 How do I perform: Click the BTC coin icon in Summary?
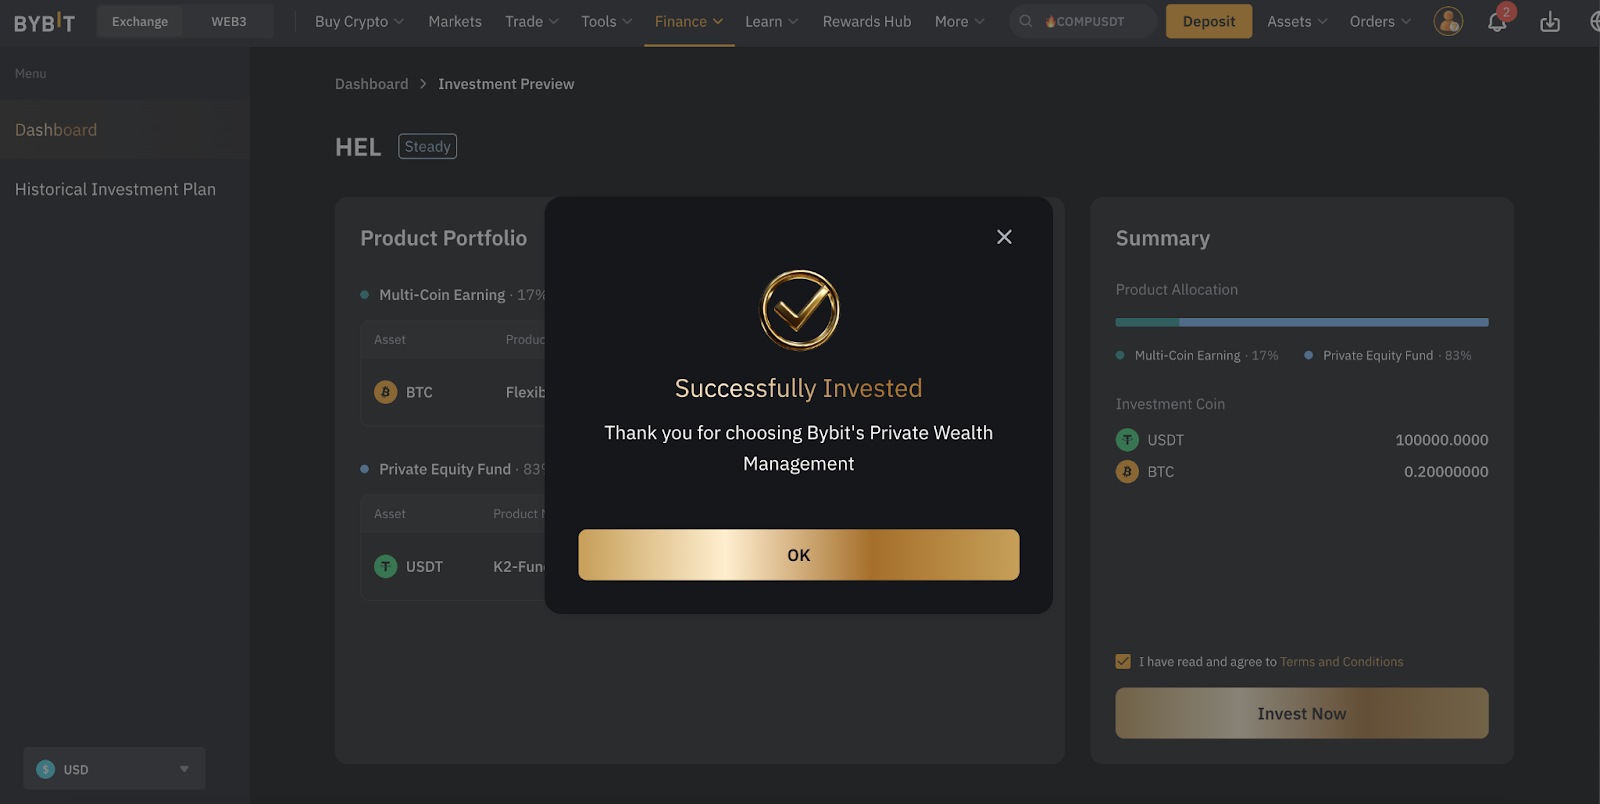[1127, 472]
